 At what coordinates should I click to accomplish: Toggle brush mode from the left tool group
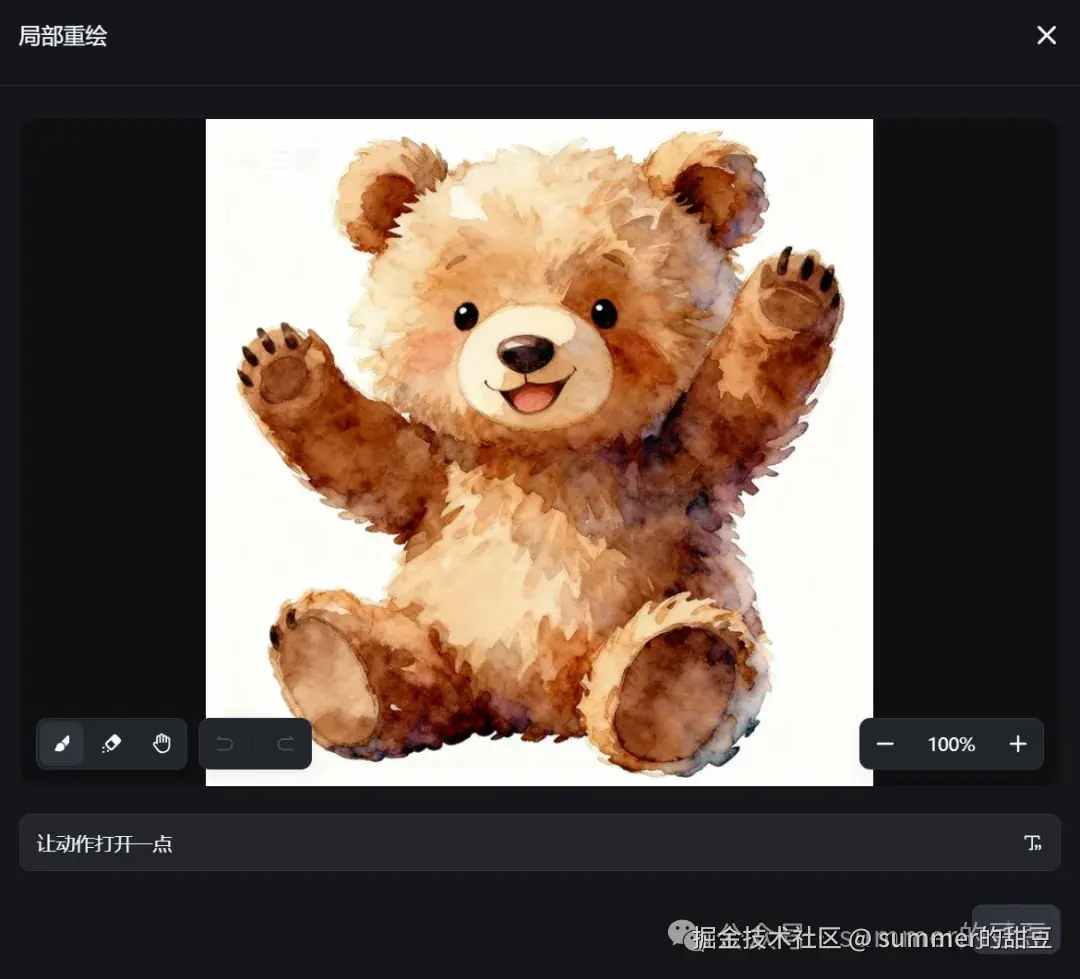click(61, 743)
